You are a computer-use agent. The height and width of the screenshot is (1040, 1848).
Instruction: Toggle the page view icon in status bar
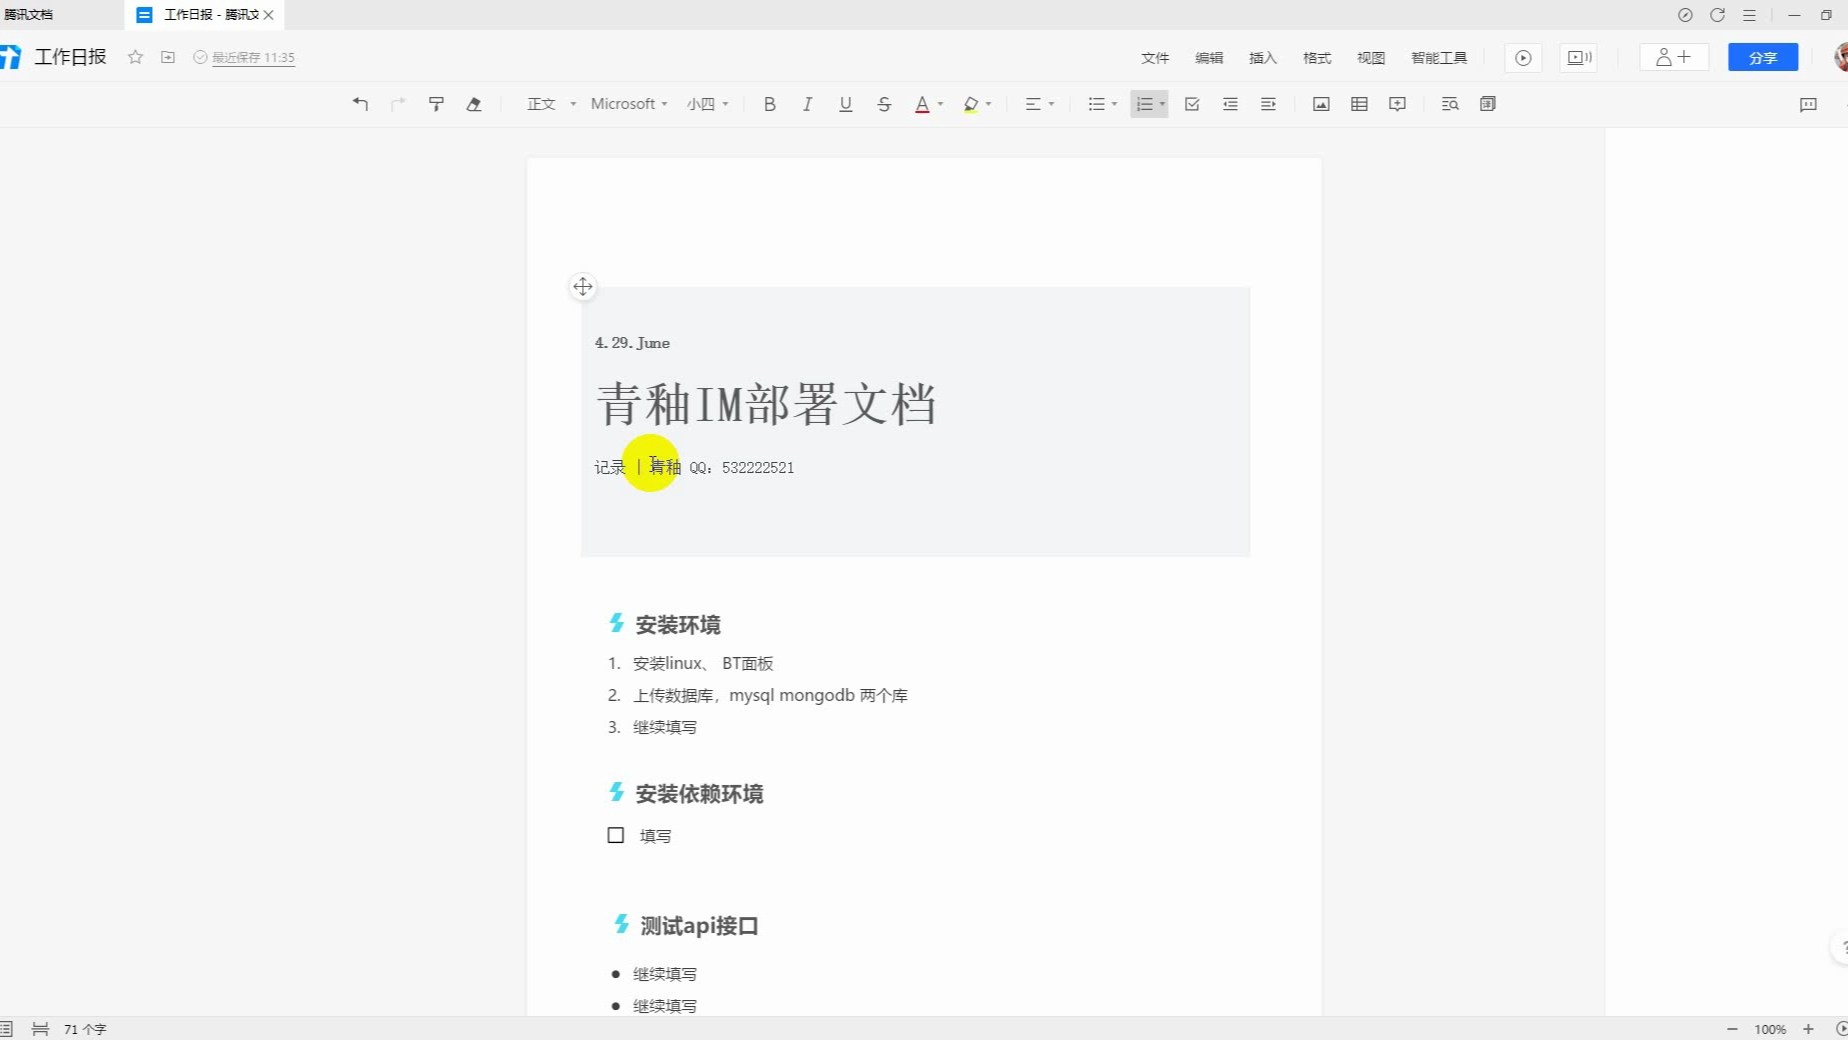[x=40, y=1029]
